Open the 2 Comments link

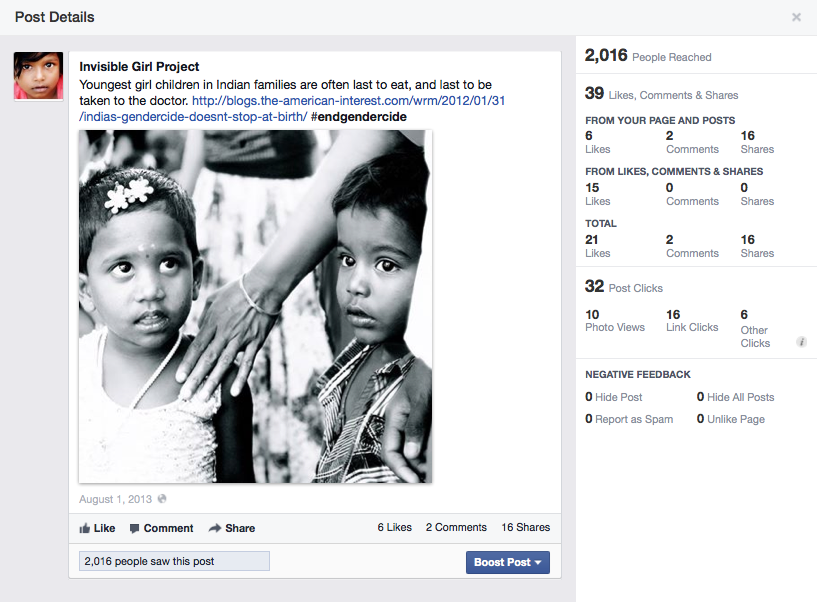[456, 527]
